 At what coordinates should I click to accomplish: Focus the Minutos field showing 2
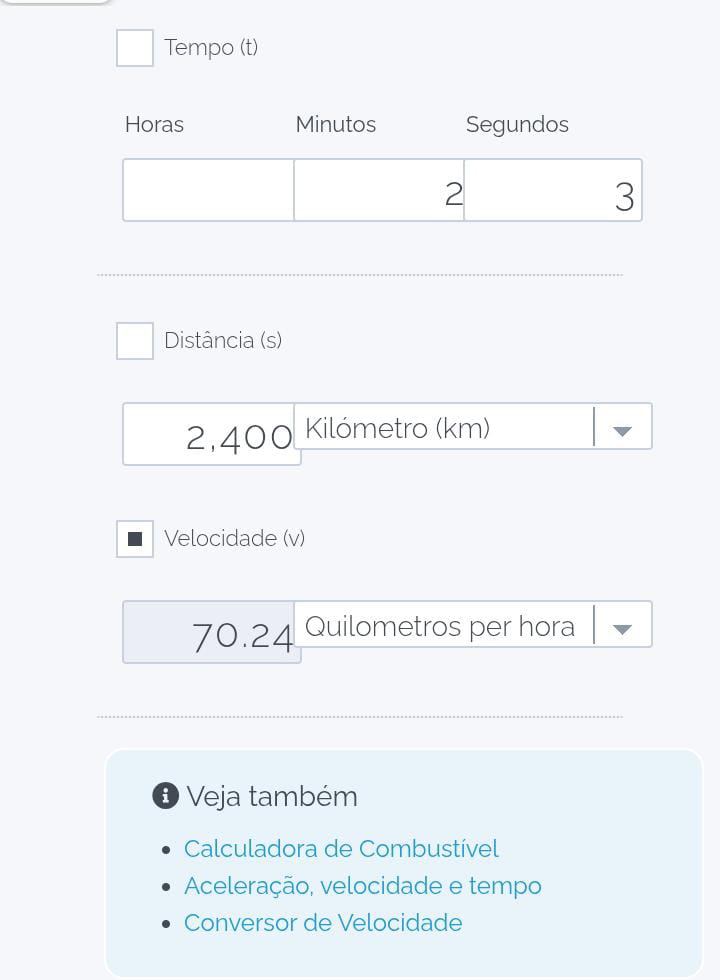click(x=379, y=190)
